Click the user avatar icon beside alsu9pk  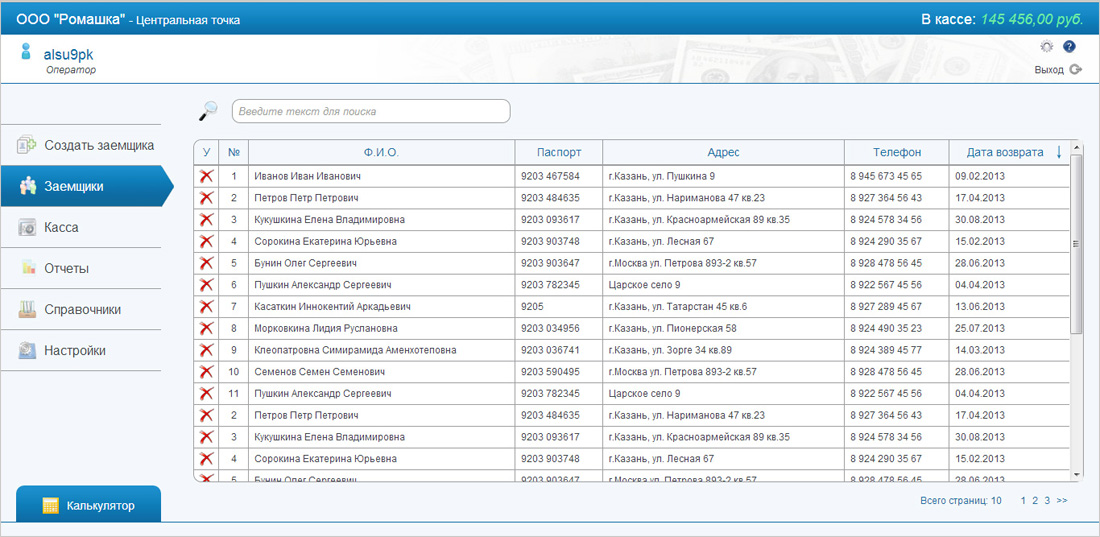[26, 51]
